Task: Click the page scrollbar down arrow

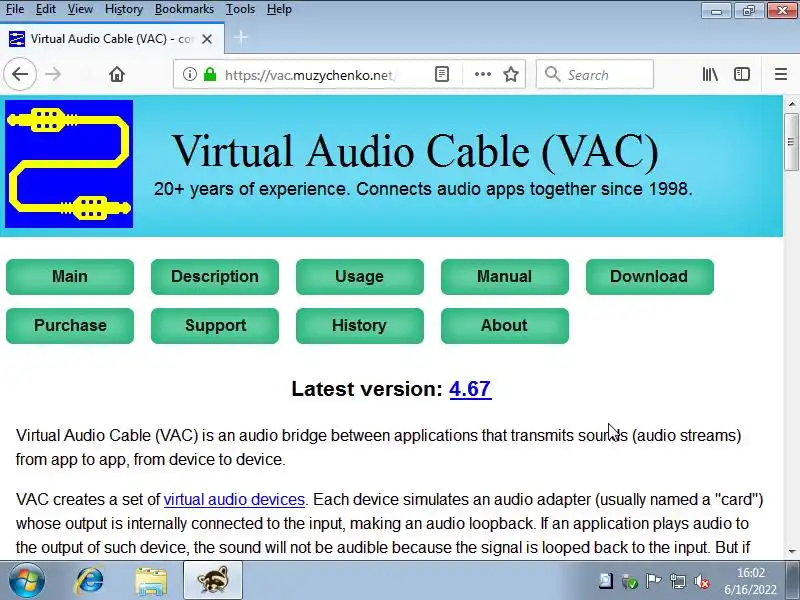Action: (x=791, y=552)
